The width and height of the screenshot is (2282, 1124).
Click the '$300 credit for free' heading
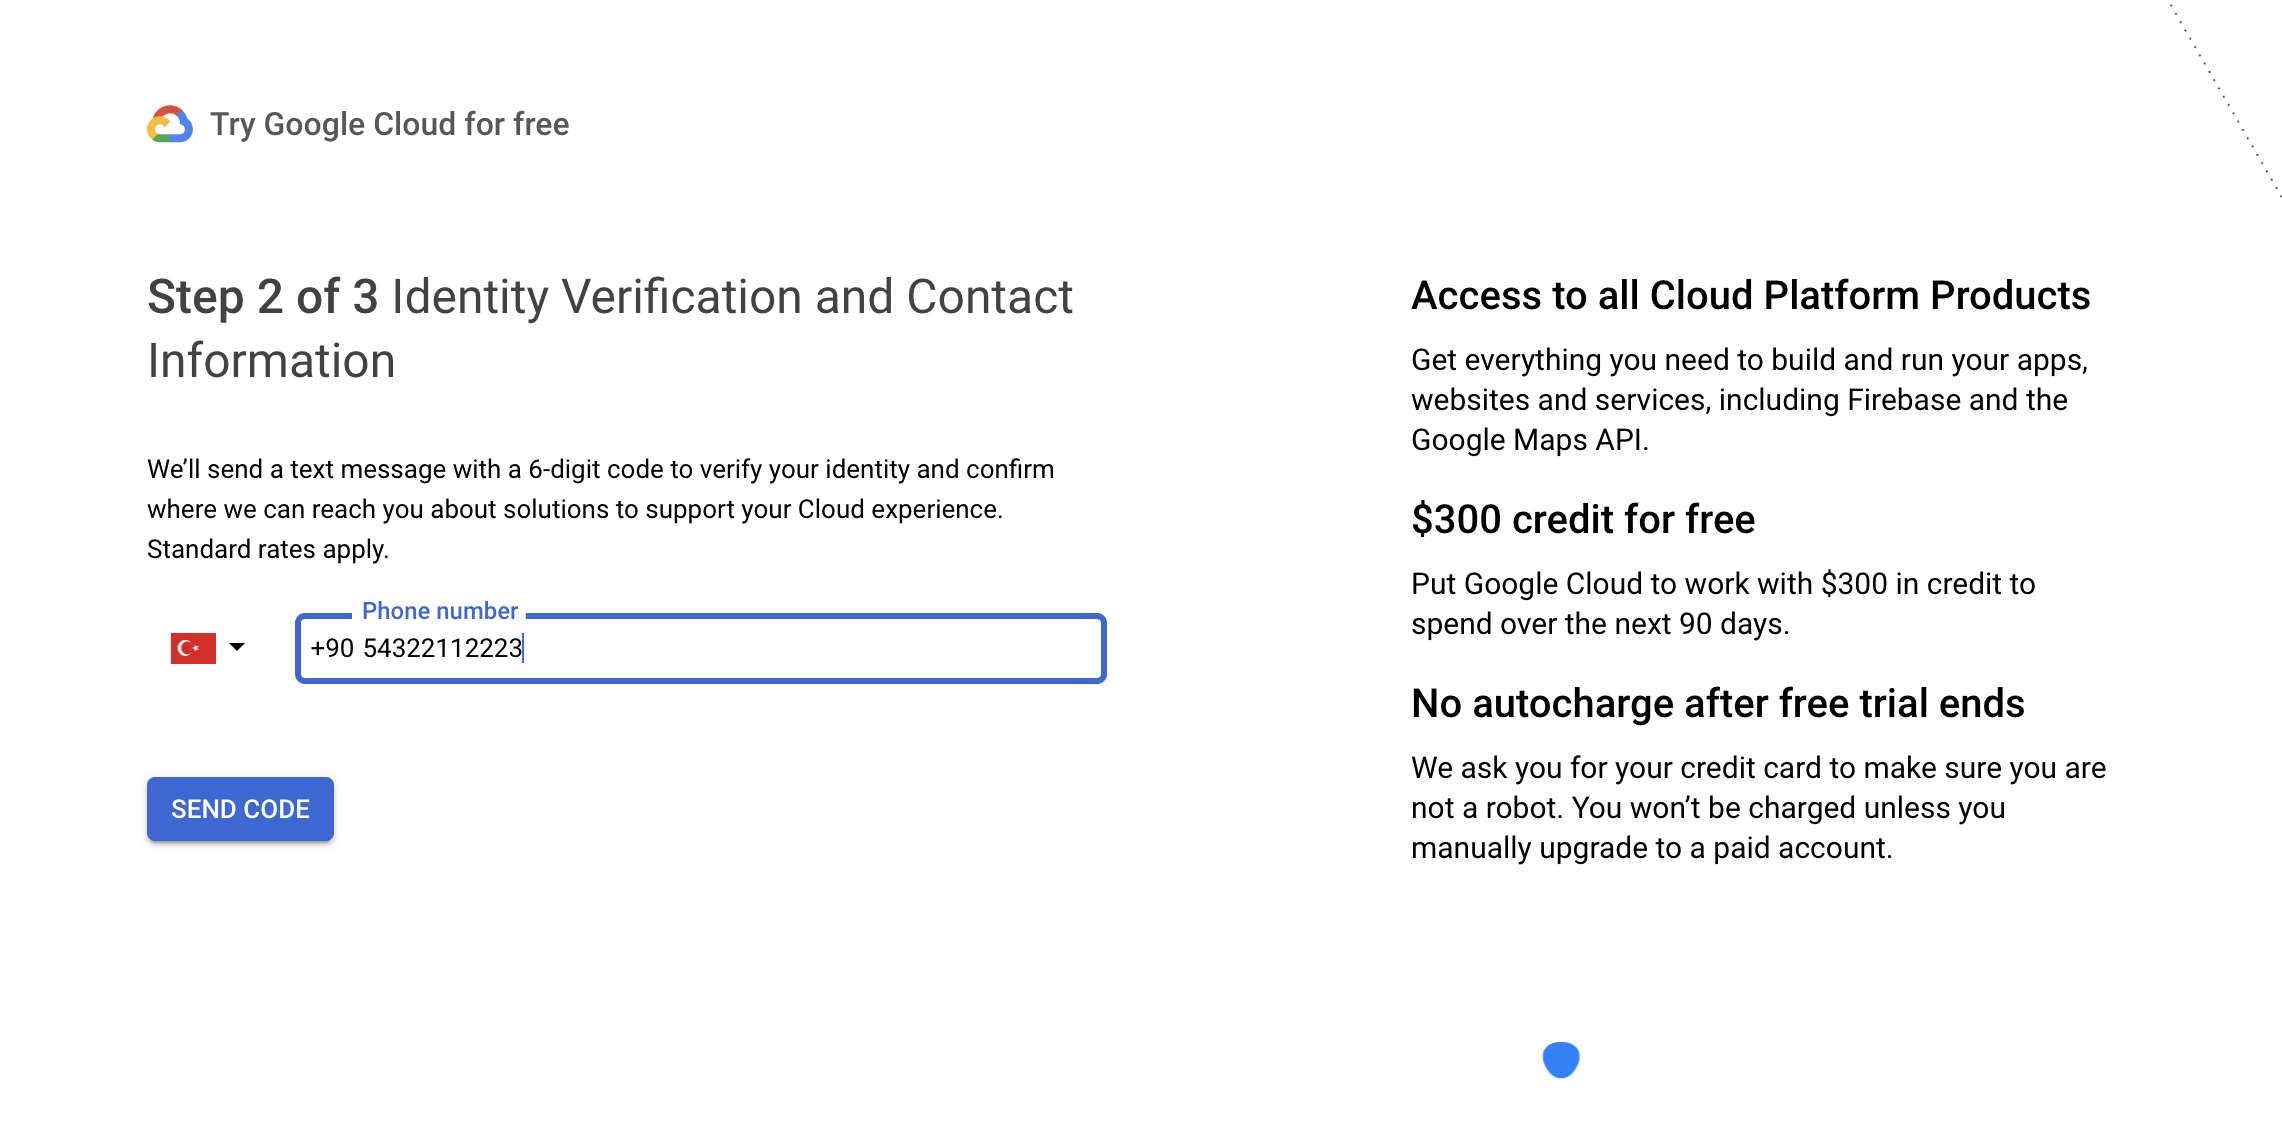(x=1583, y=520)
